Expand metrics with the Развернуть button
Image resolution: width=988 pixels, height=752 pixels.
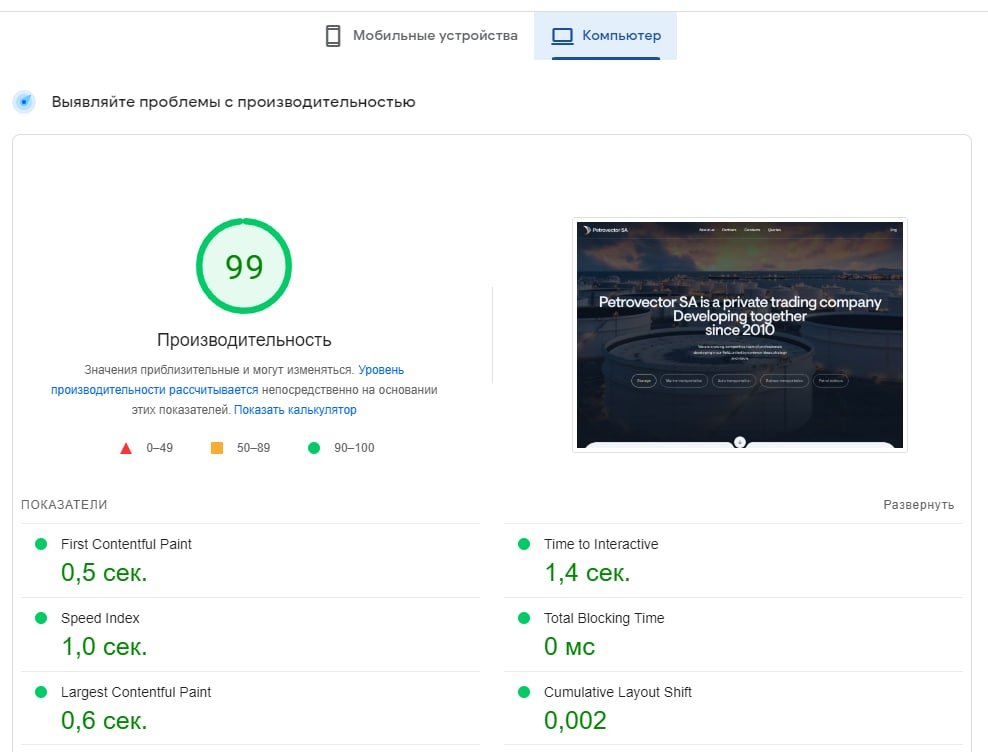pyautogui.click(x=918, y=505)
